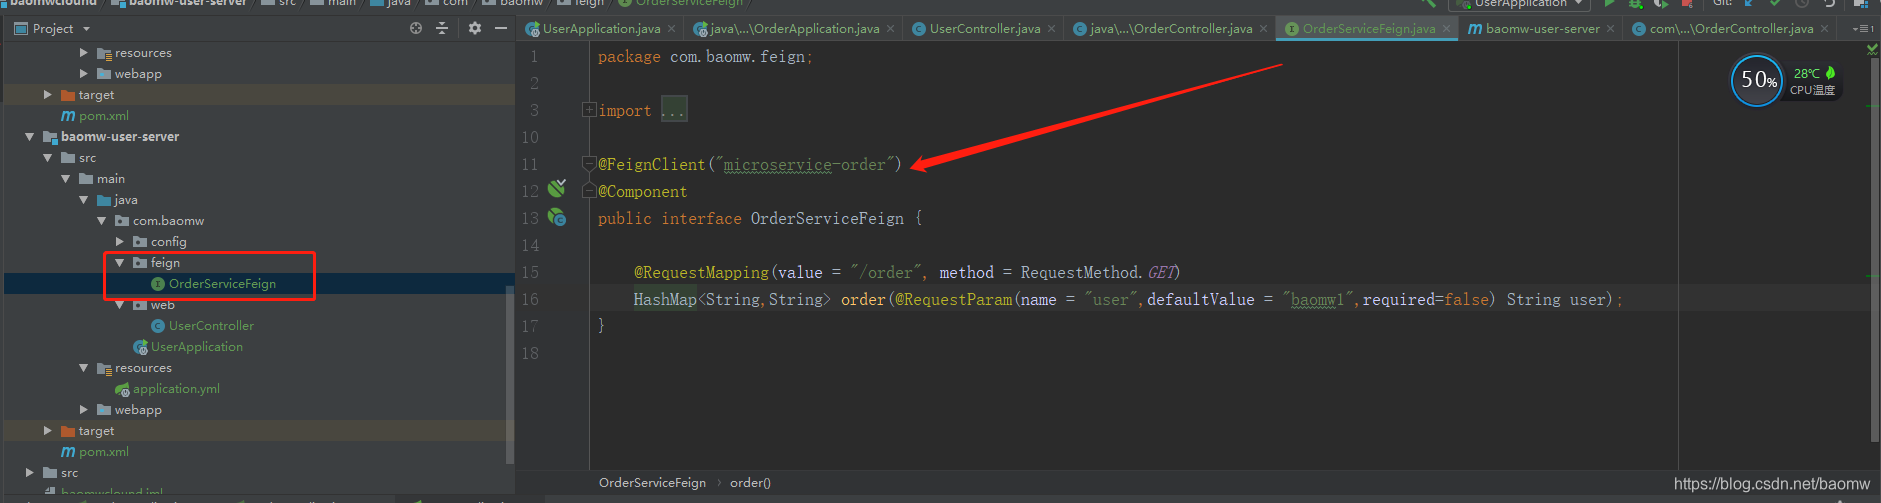Image resolution: width=1881 pixels, height=503 pixels.
Task: Click the locate opened file crosshair icon
Action: pos(416,28)
